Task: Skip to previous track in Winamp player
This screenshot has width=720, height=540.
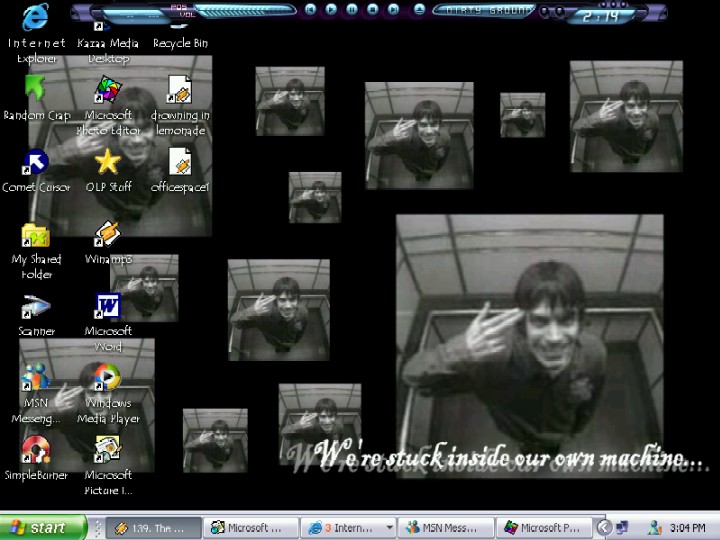Action: tap(311, 9)
